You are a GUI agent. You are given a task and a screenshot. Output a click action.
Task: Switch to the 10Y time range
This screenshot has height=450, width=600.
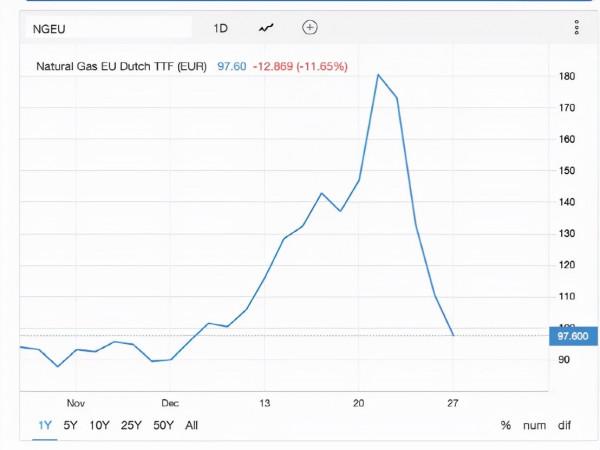tap(100, 425)
